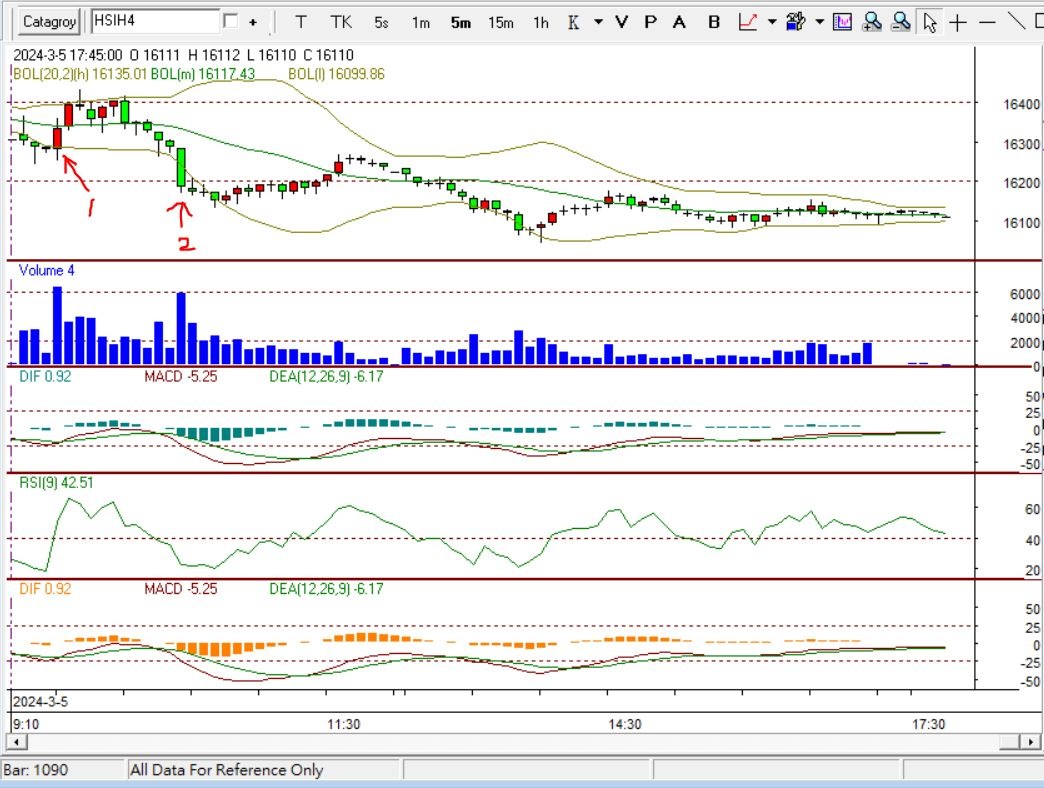Select the 1h timeframe option
Viewport: 1044px width, 788px height.
(x=540, y=22)
